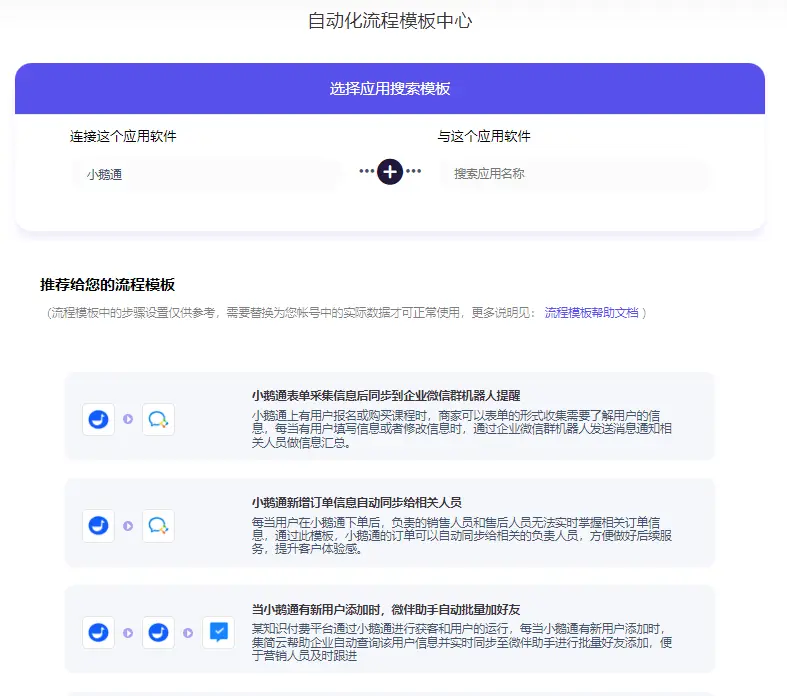Click 企业微信 robot icon in 表单采集信息 template card
Image resolution: width=787 pixels, height=696 pixels.
[x=158, y=419]
